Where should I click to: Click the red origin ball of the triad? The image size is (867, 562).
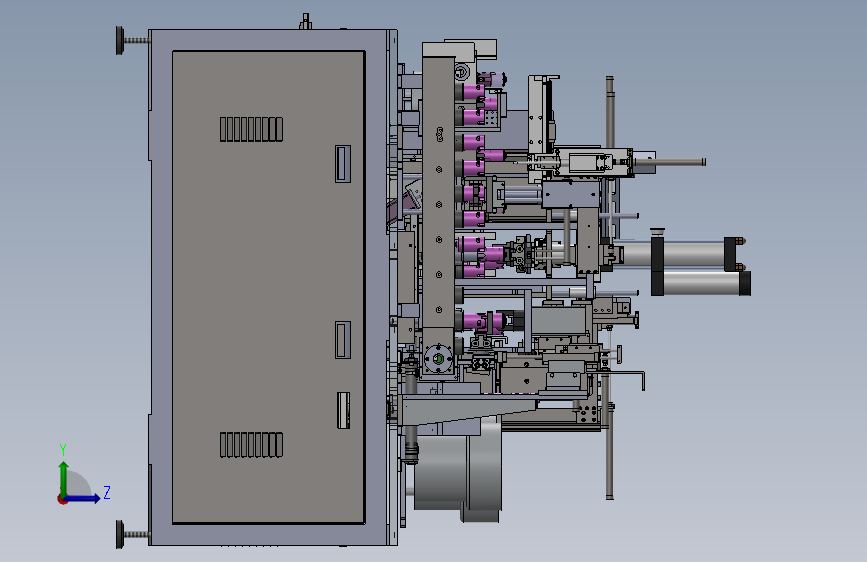[62, 499]
